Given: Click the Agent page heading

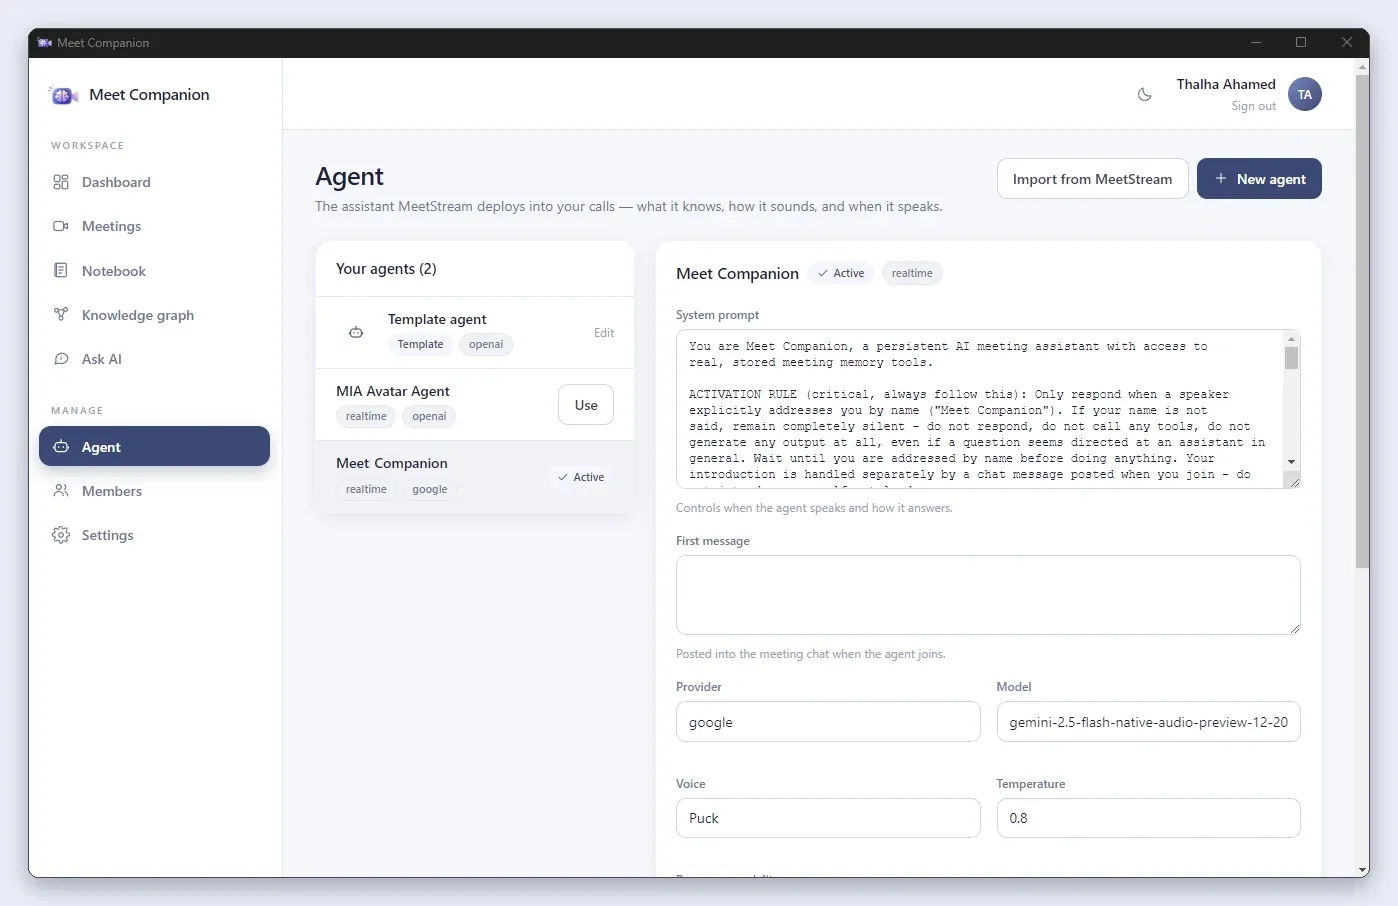Looking at the screenshot, I should coord(350,176).
